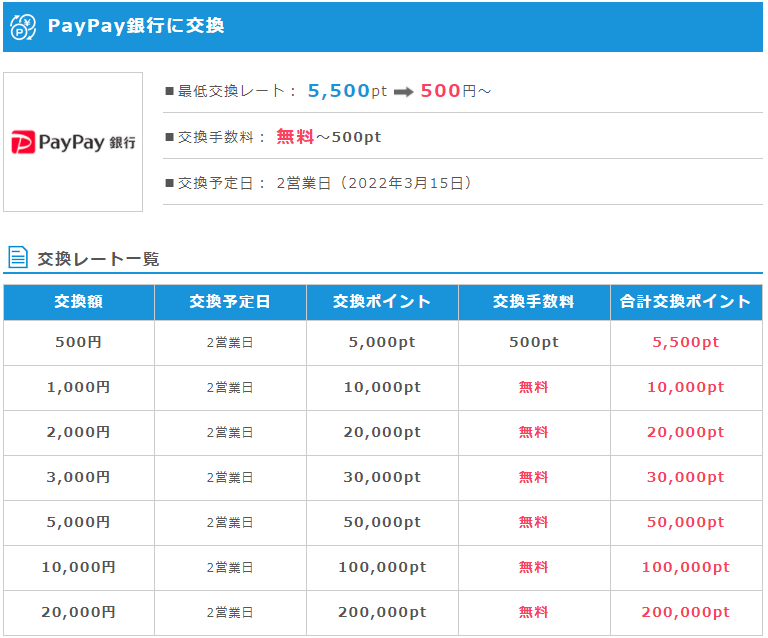Viewport: 768px width, 638px height.
Task: Click the 無料 fee cell in 2,000円 row
Action: point(534,433)
